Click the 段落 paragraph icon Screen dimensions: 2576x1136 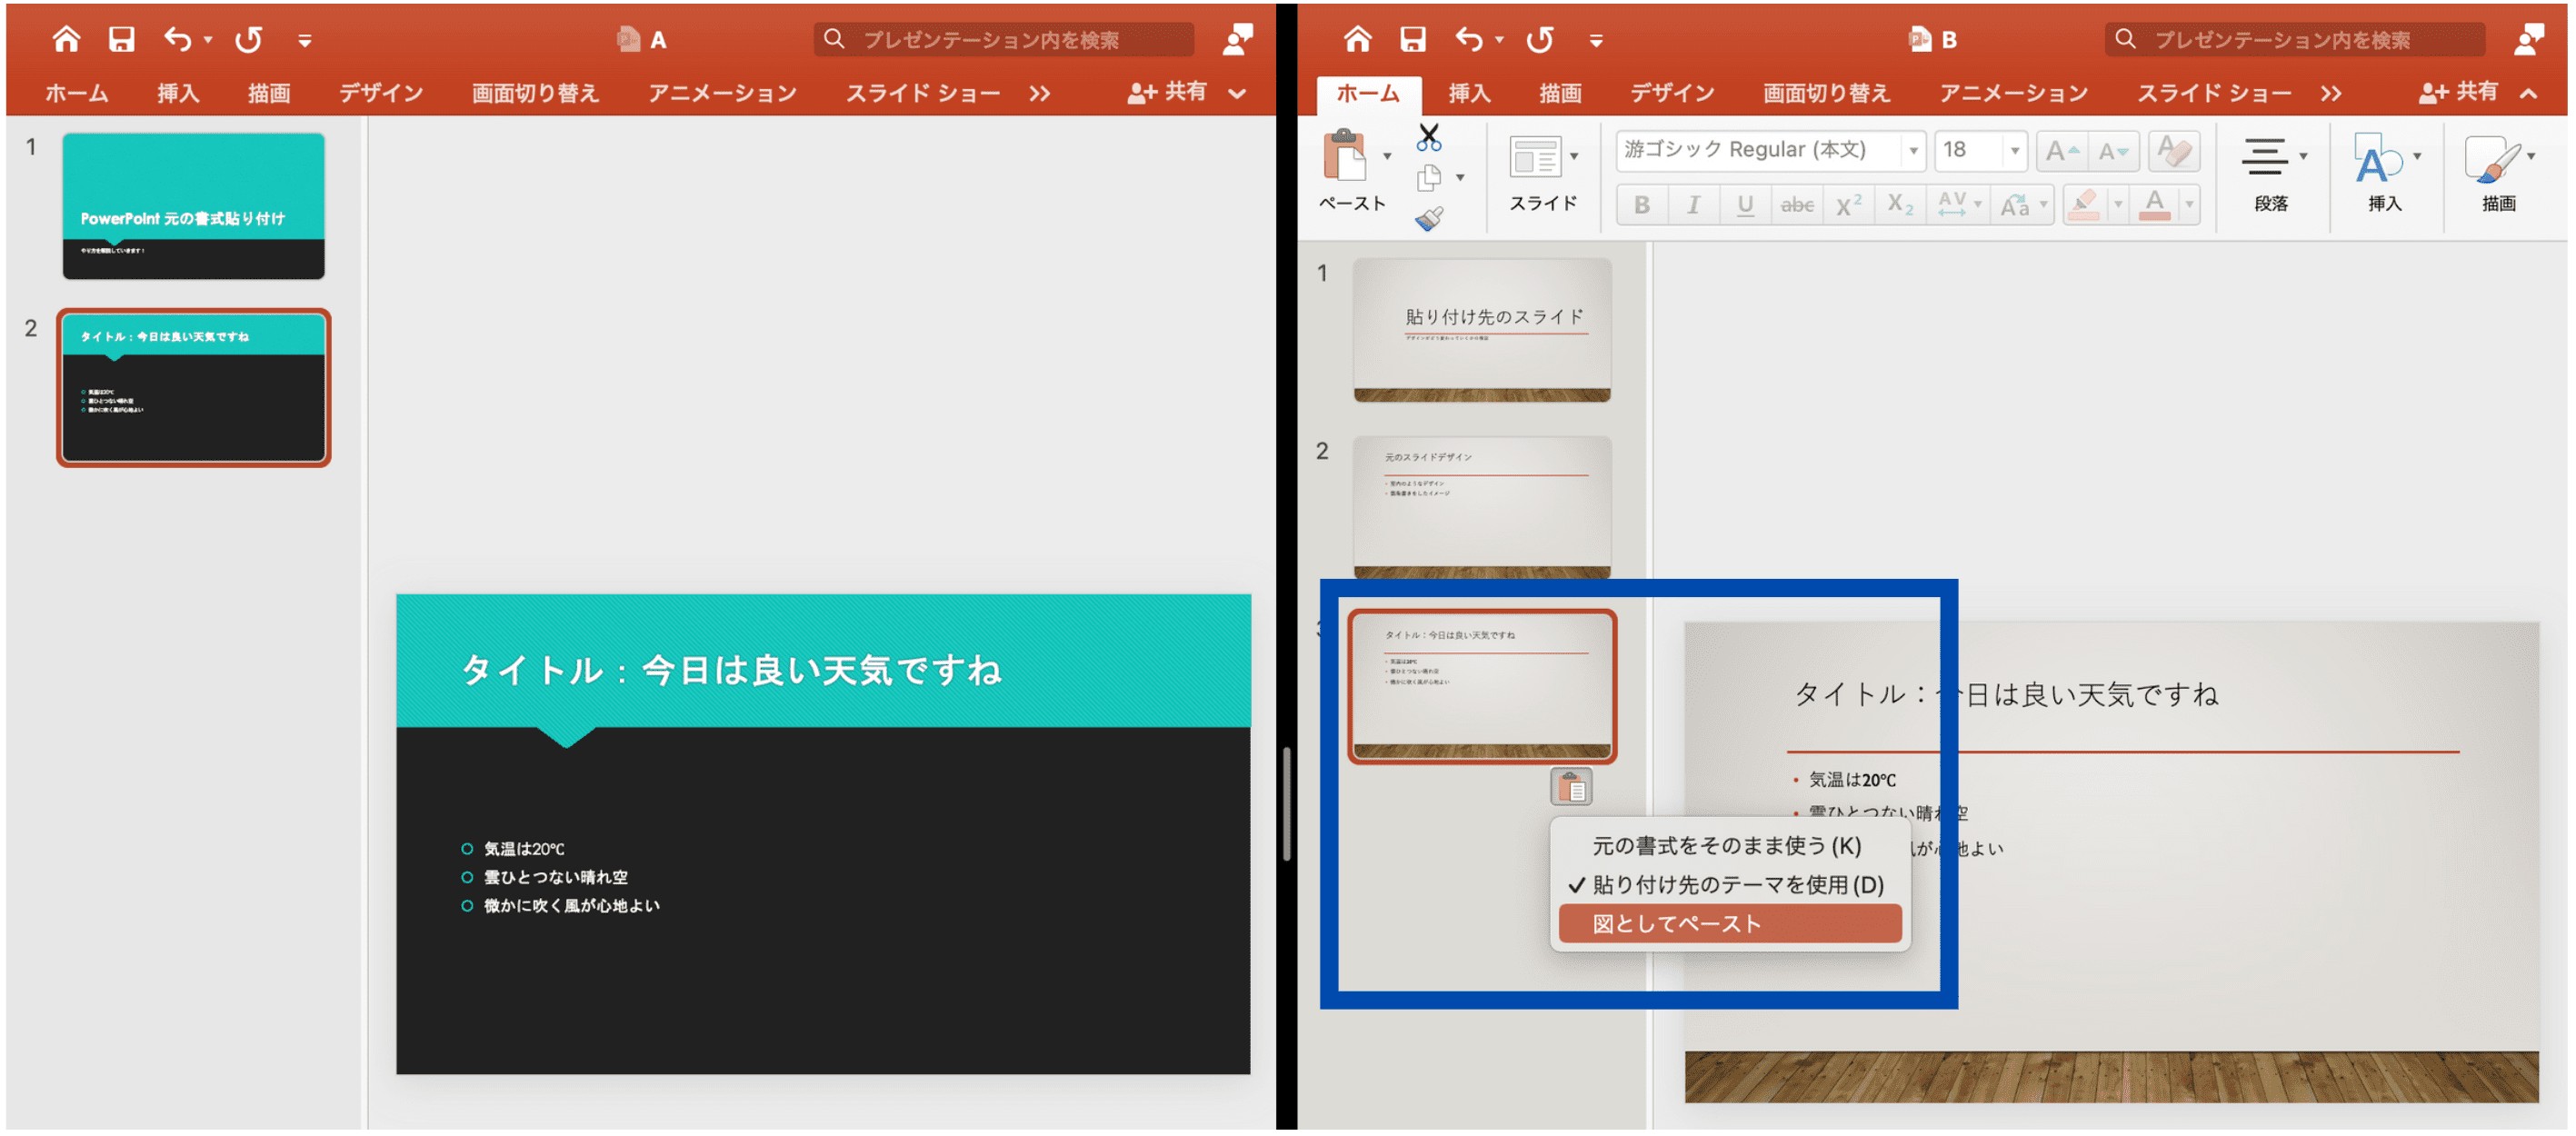(2265, 157)
